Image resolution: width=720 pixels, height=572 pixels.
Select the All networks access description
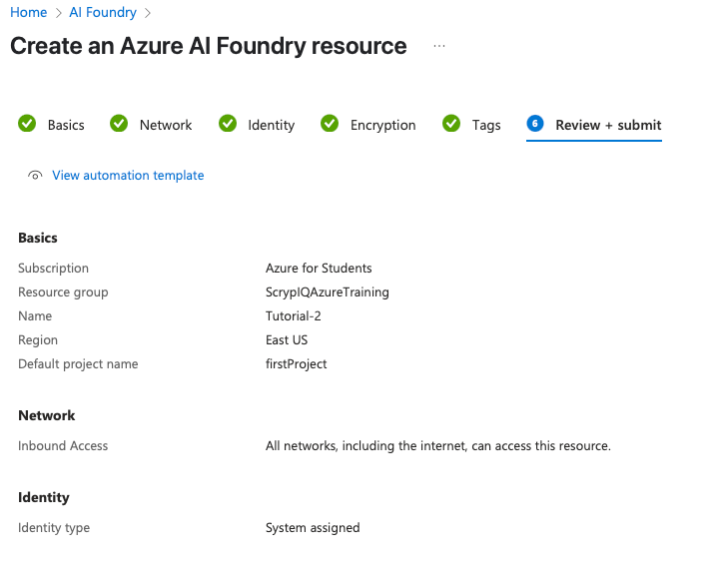pos(438,446)
